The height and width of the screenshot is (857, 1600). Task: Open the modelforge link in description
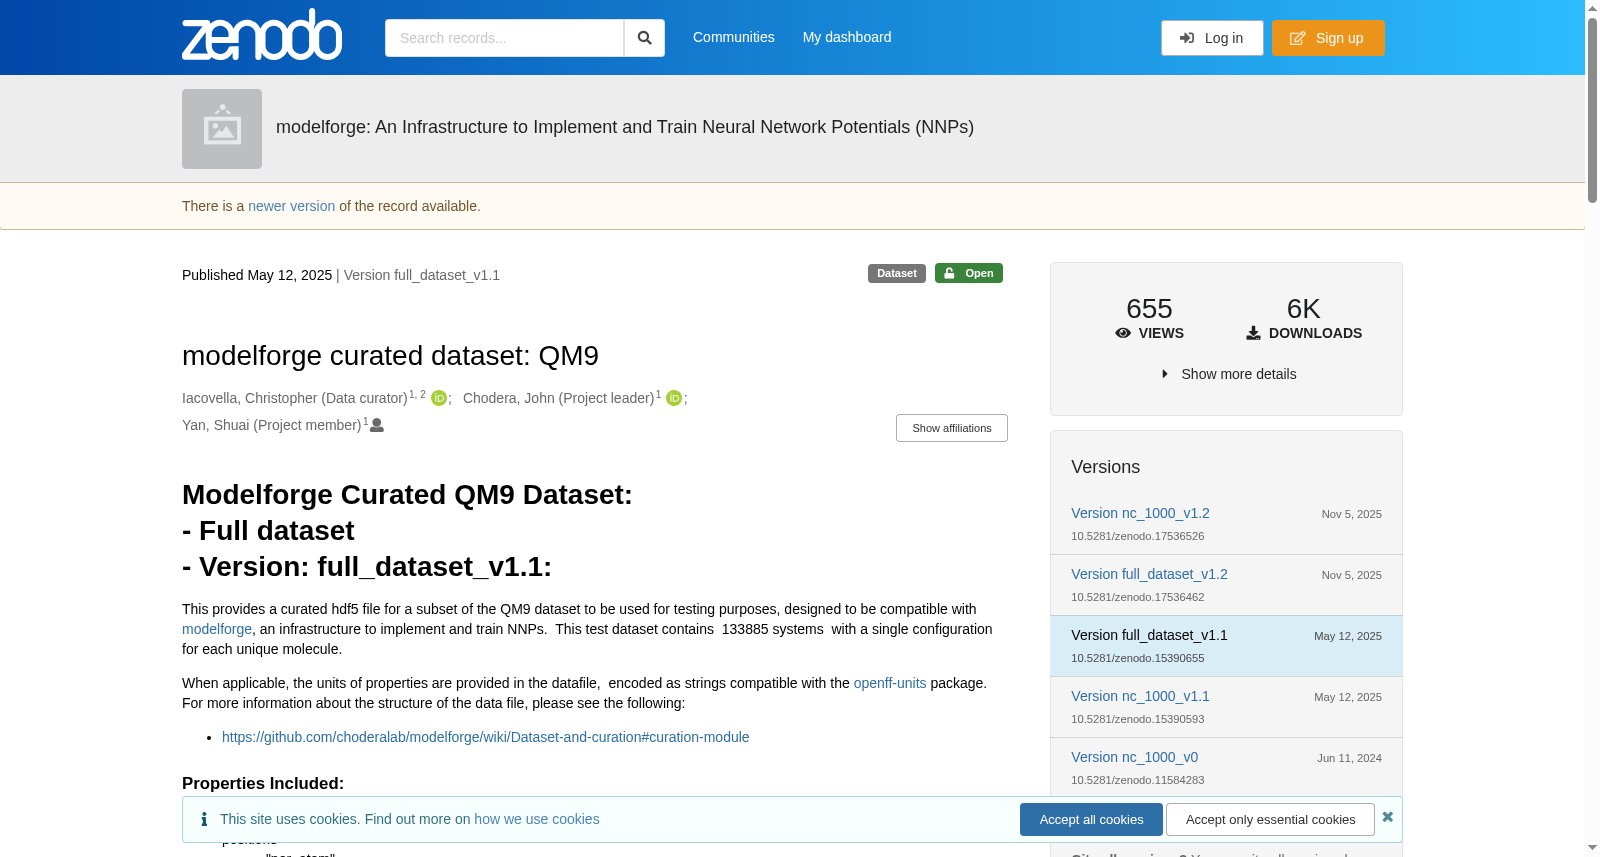click(x=217, y=629)
